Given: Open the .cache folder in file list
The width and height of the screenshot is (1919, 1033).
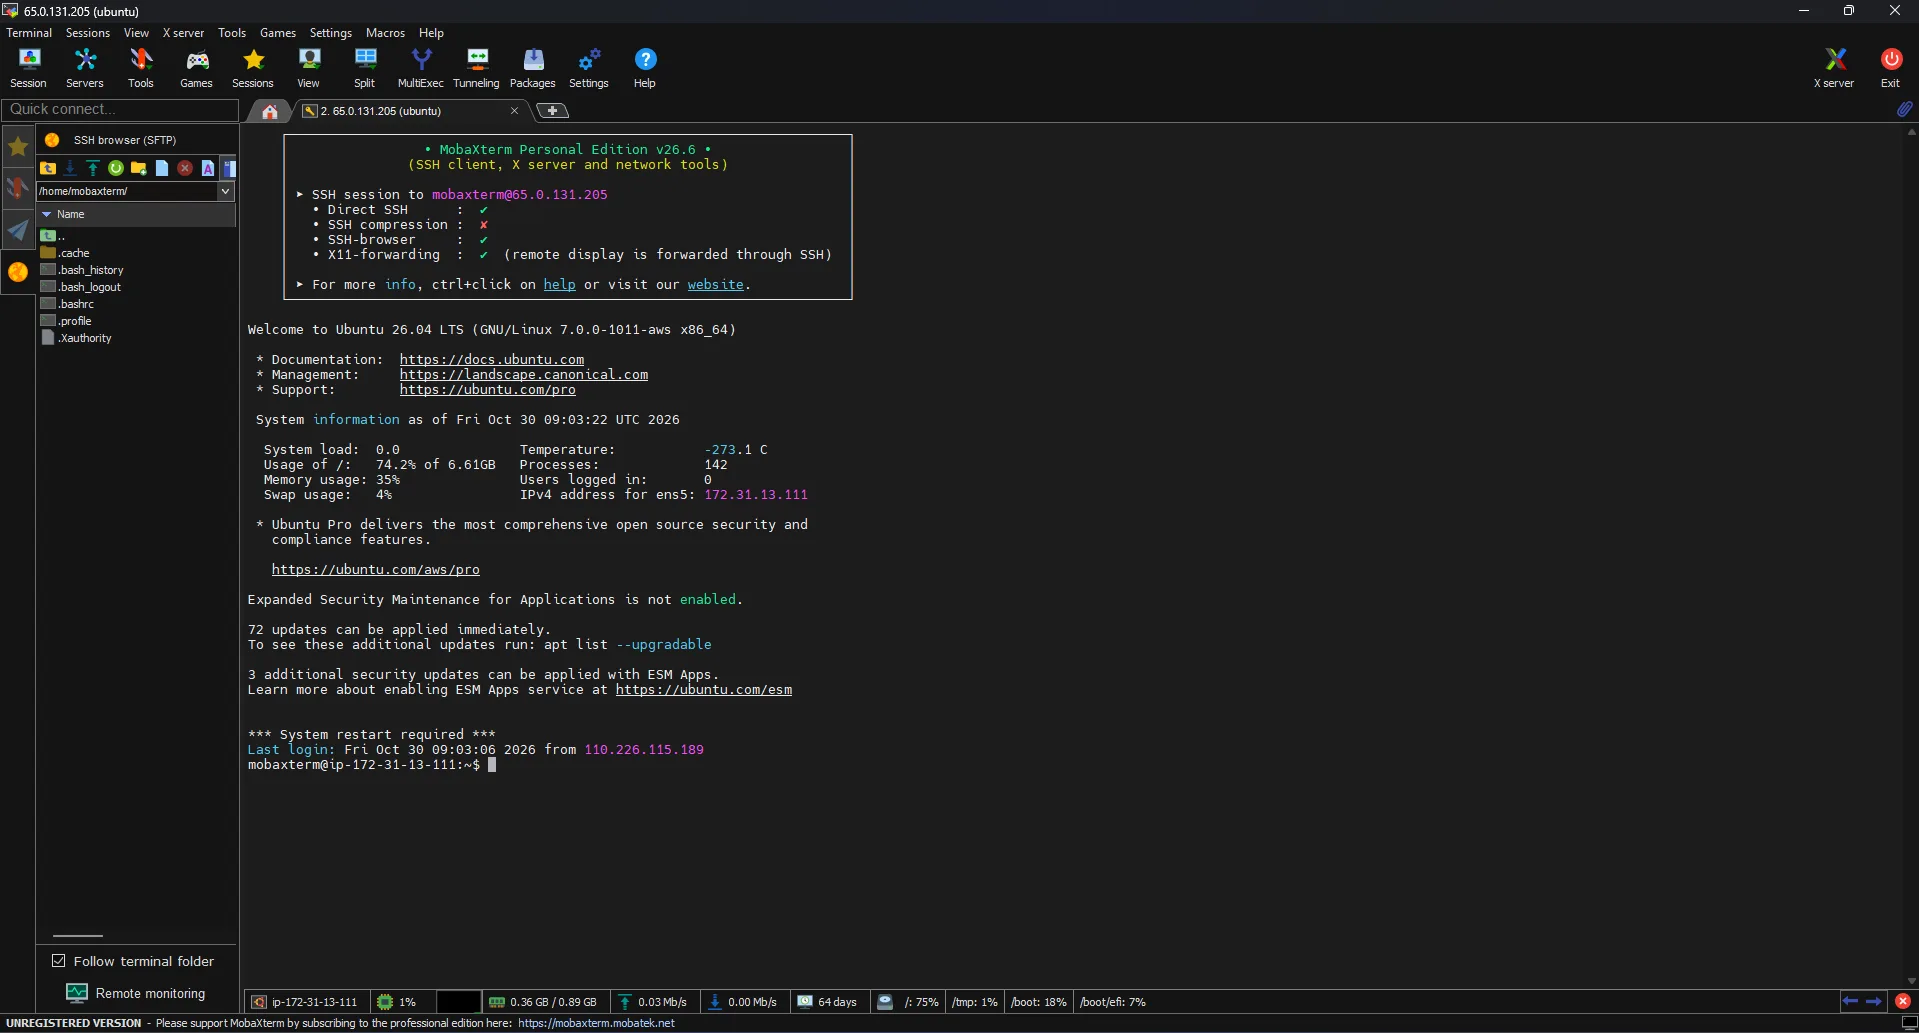Looking at the screenshot, I should coord(65,253).
